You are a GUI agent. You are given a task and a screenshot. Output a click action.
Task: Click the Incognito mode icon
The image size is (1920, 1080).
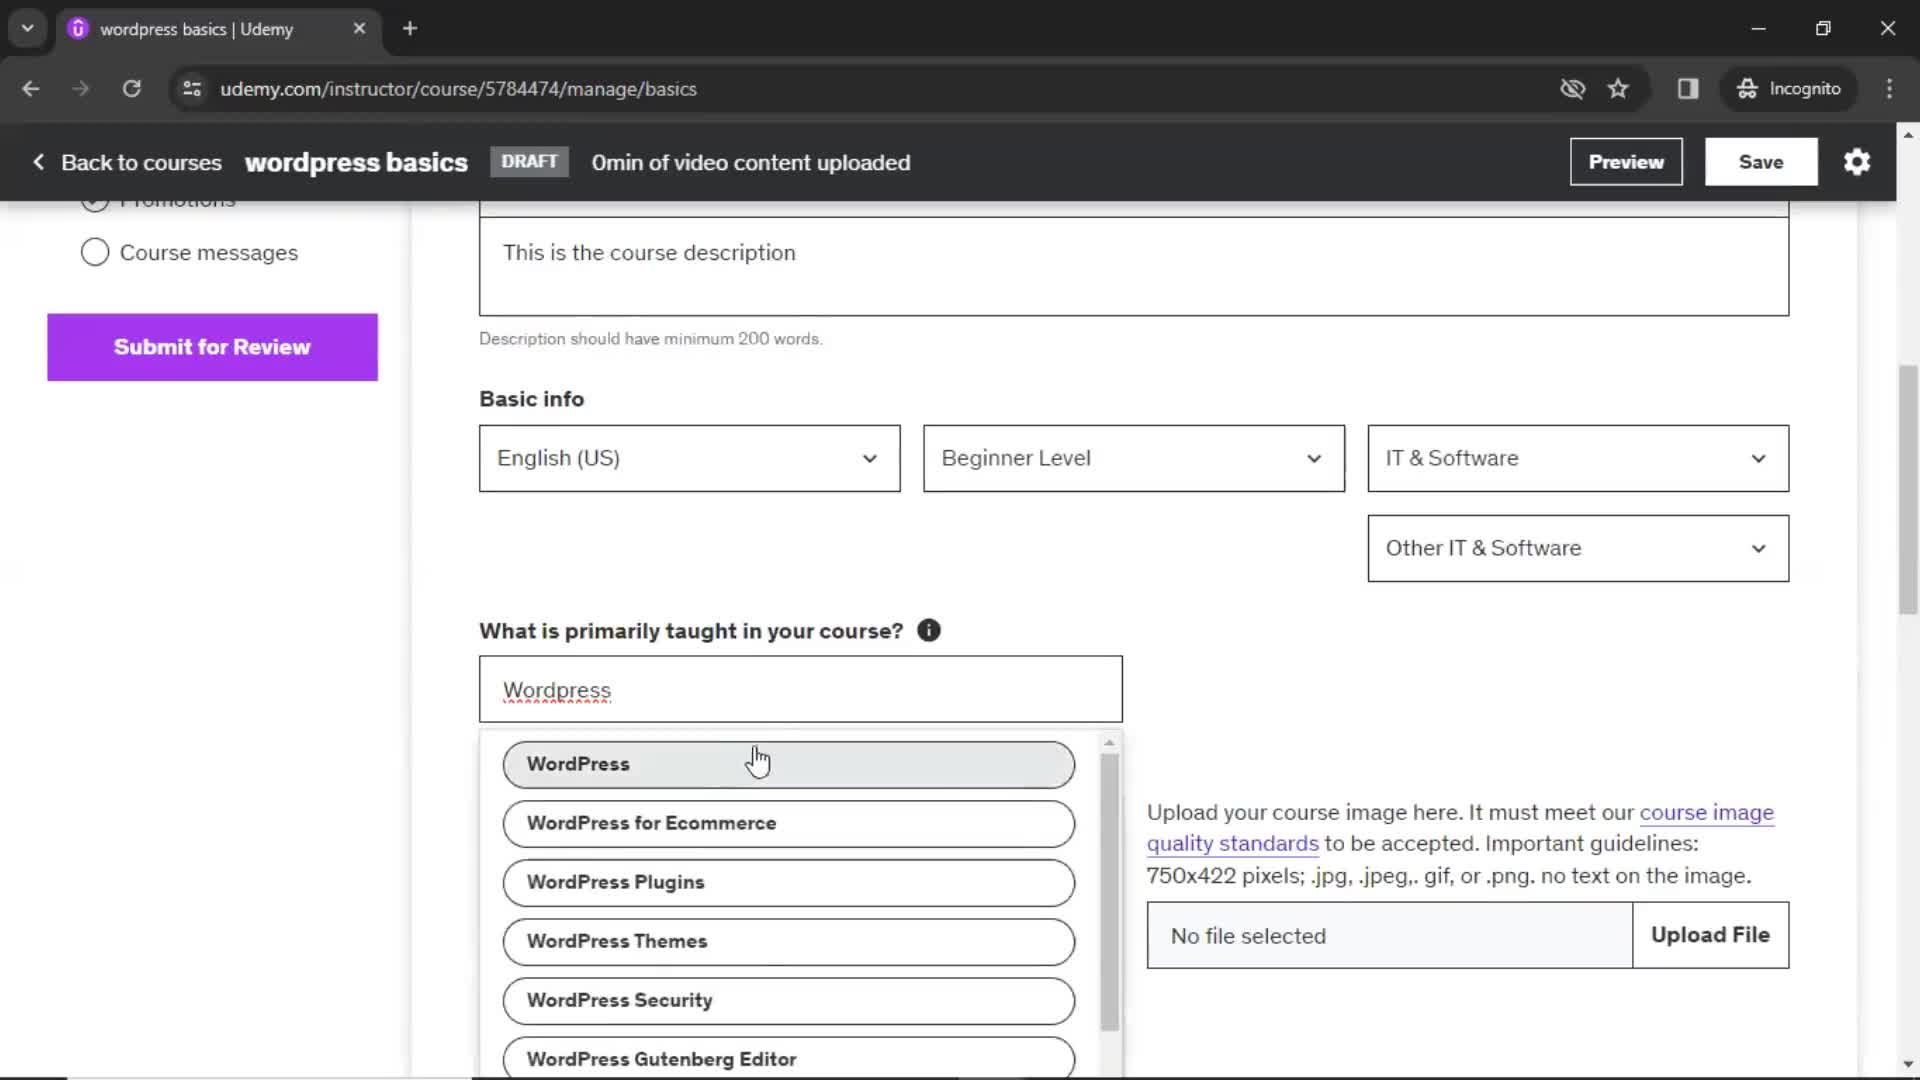pos(1746,88)
